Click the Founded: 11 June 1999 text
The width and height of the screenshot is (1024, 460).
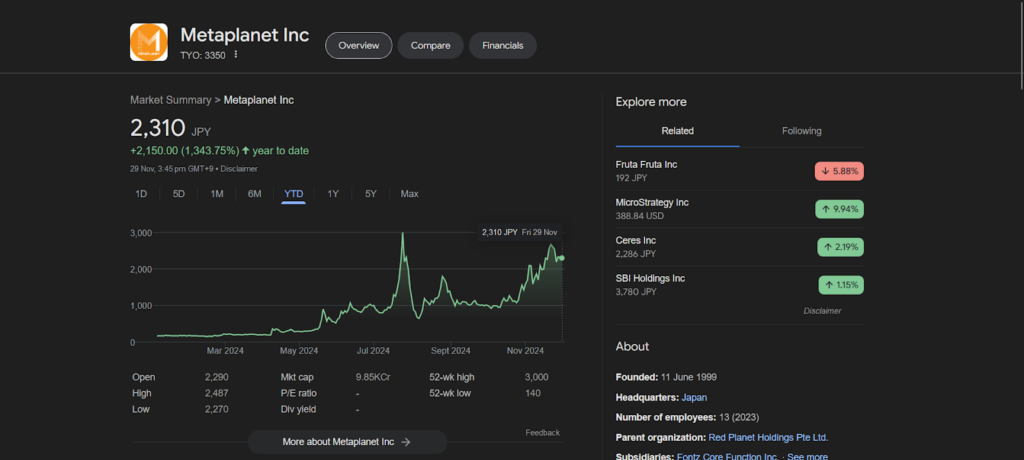coord(666,377)
